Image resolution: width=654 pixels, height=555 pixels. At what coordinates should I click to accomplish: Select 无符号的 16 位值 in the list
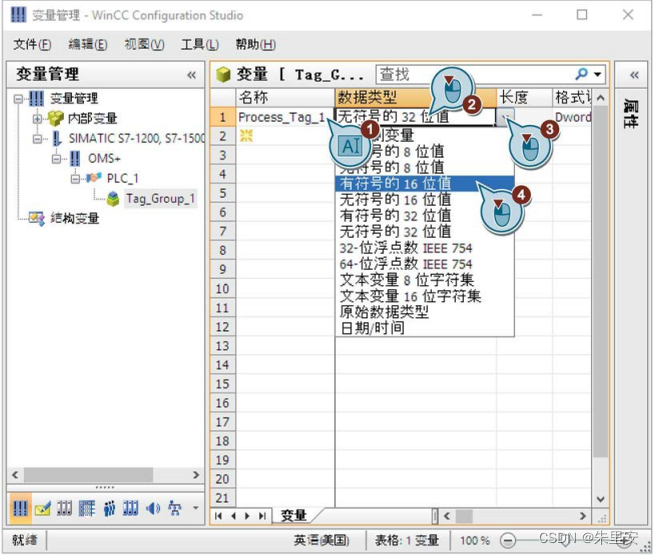pos(424,200)
